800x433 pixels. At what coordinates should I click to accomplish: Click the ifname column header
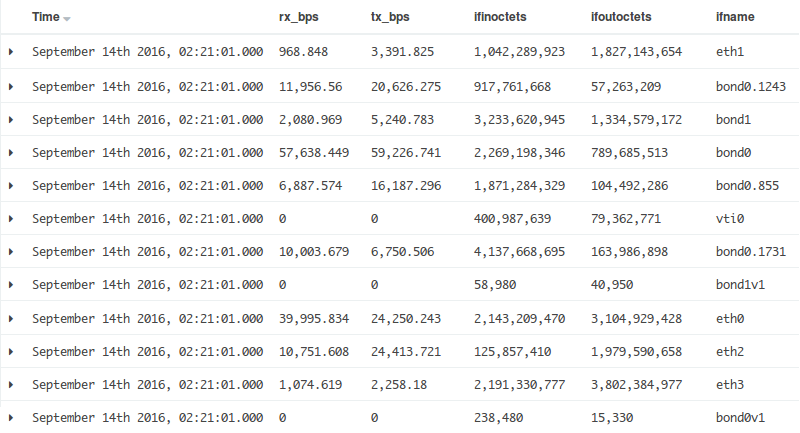735,18
